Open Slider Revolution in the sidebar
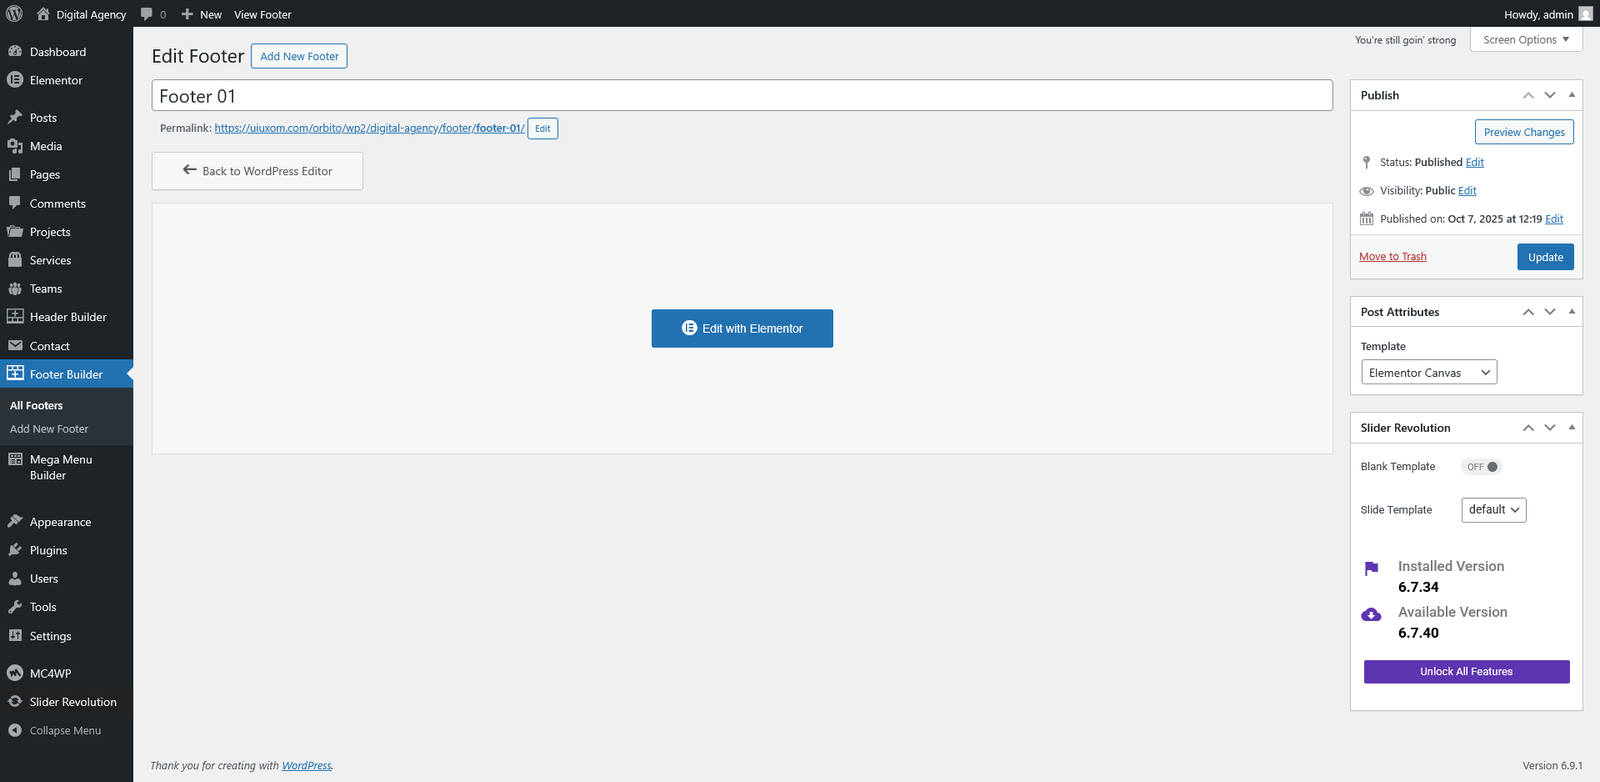Image resolution: width=1600 pixels, height=782 pixels. [73, 702]
